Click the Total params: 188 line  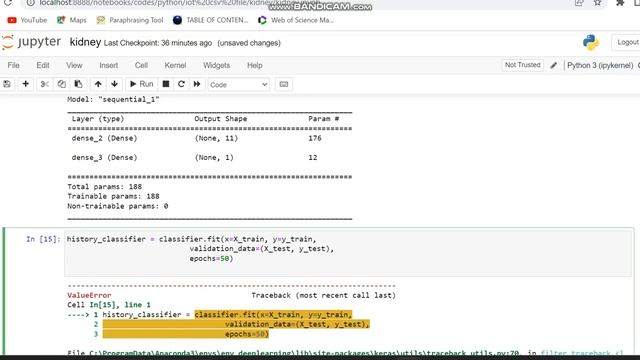(105, 187)
